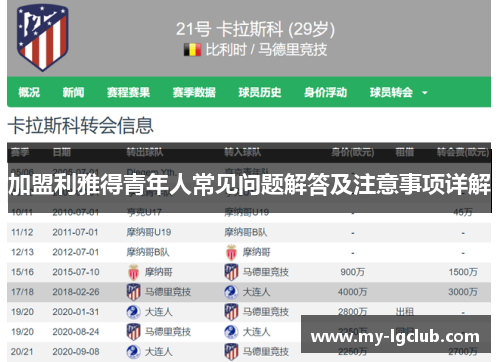Click the Belgium flag icon
Image resolution: width=500 pixels, height=362 pixels.
tap(192, 50)
